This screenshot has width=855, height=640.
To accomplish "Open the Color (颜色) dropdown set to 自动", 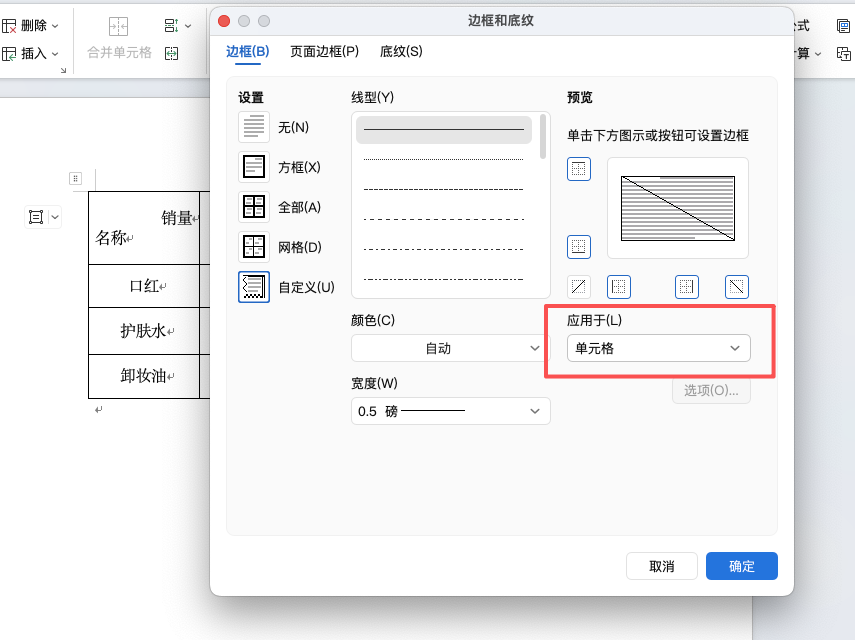I will [450, 348].
